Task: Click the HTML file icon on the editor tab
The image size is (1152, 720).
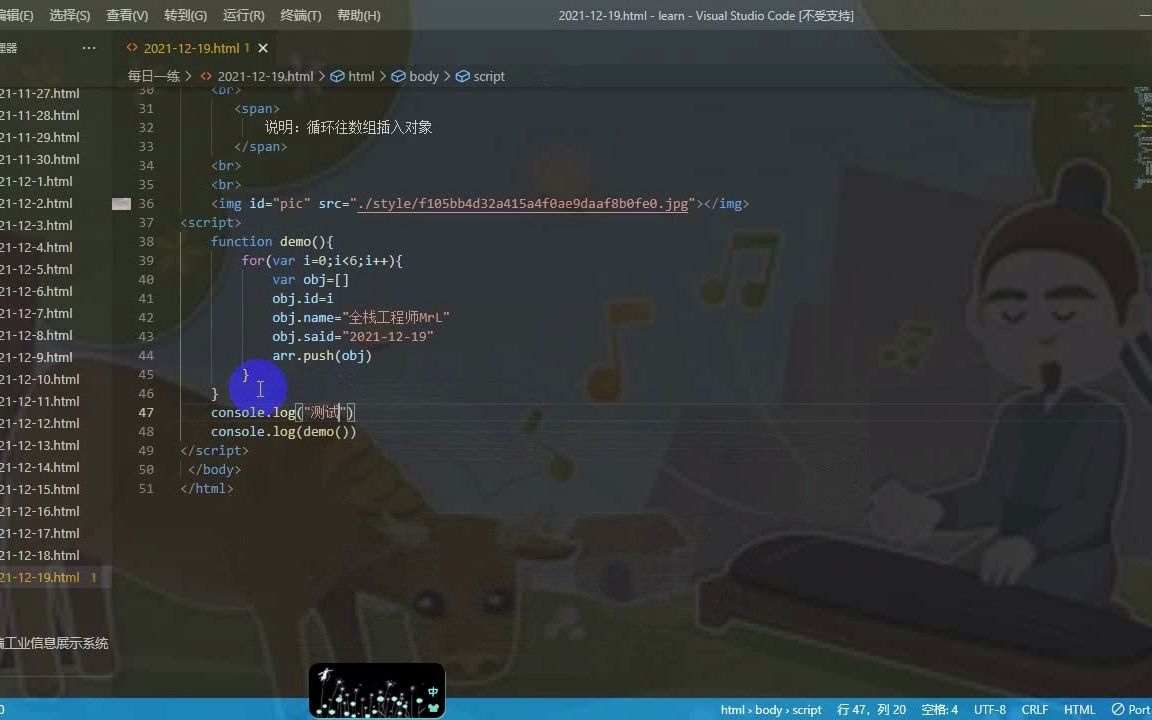Action: (x=133, y=47)
